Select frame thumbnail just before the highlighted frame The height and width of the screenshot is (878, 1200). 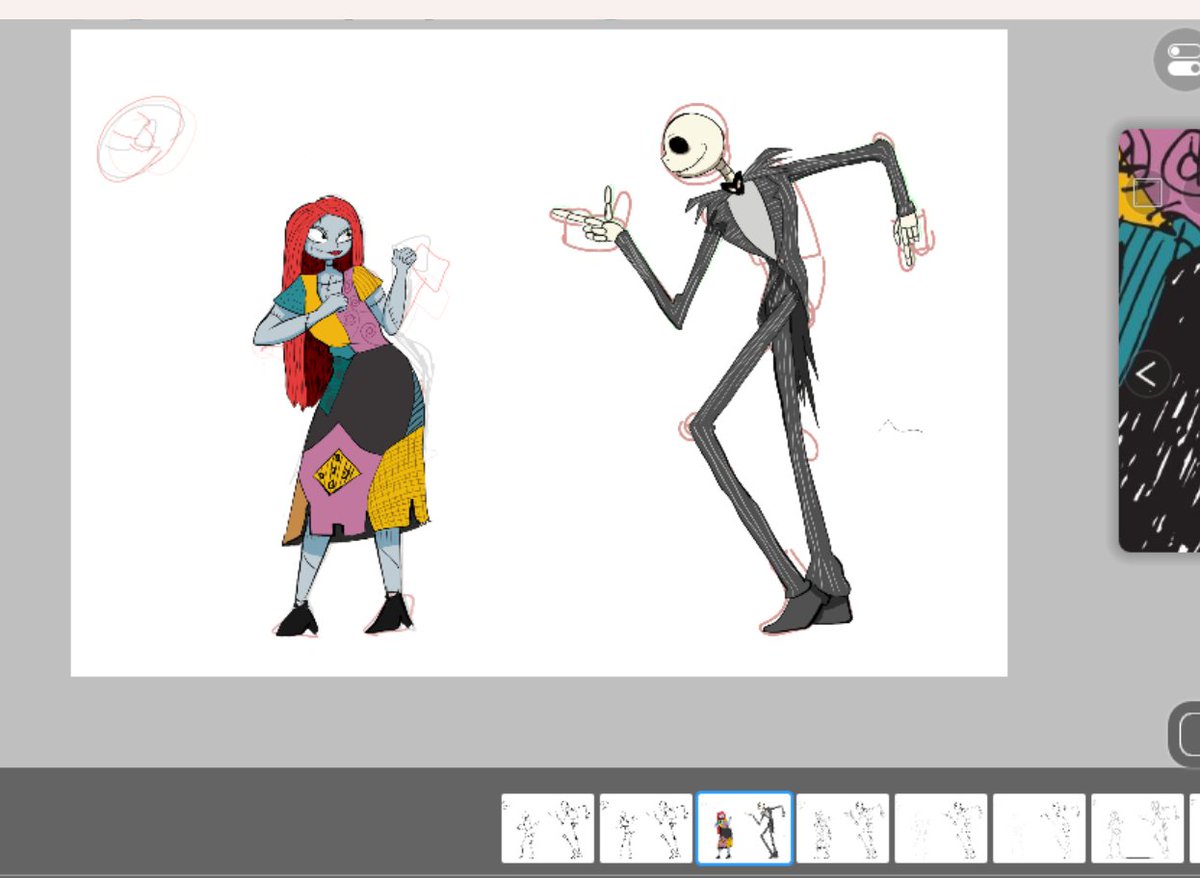point(645,828)
